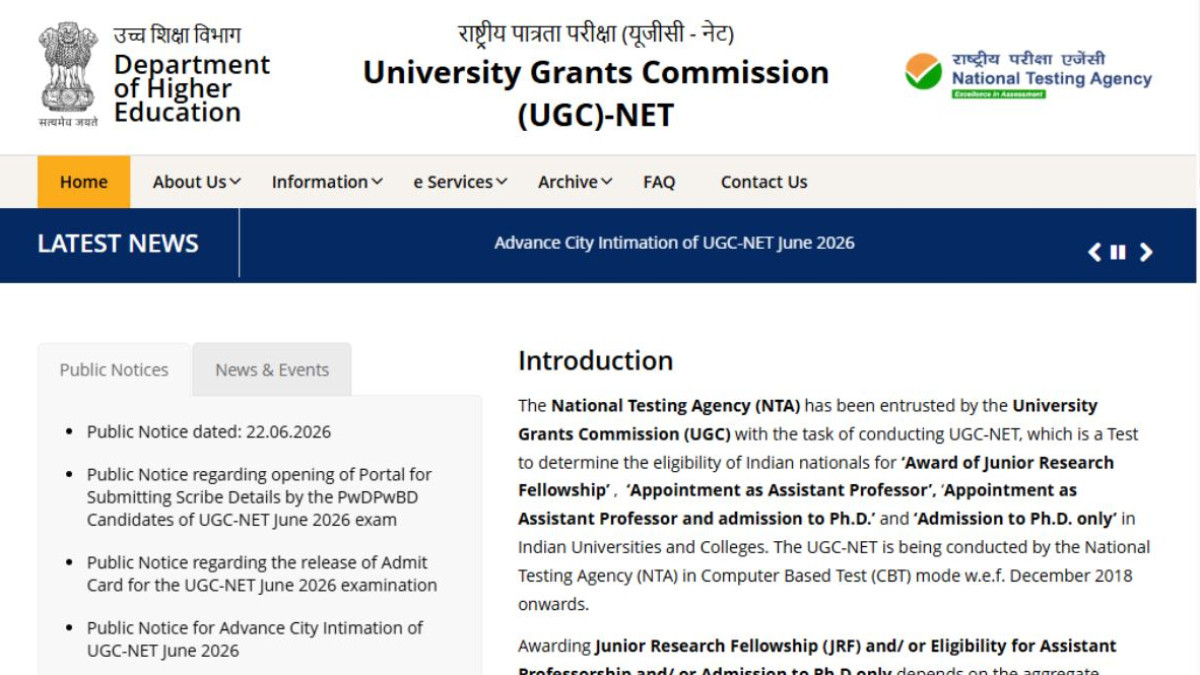Viewport: 1200px width, 675px height.
Task: Open notice on Admit Card release
Action: [x=262, y=574]
